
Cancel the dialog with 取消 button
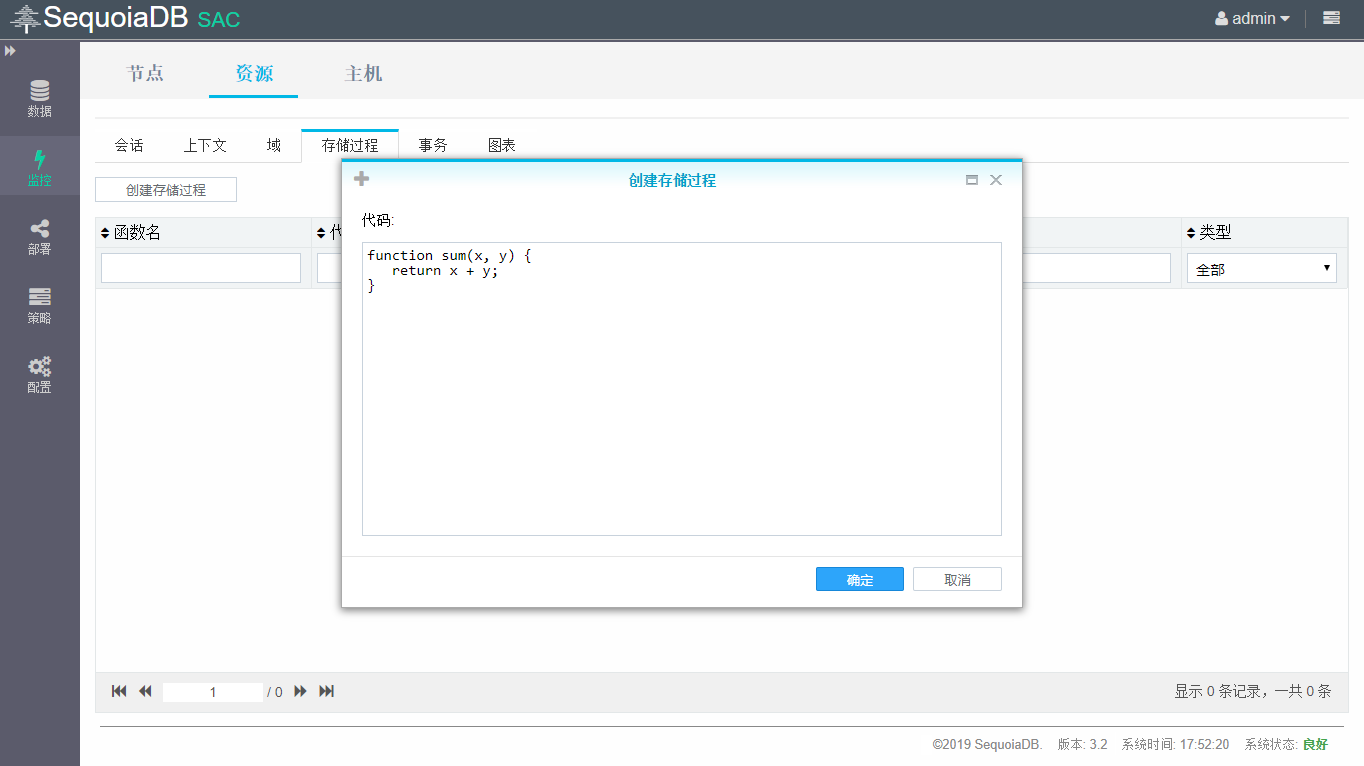point(957,580)
